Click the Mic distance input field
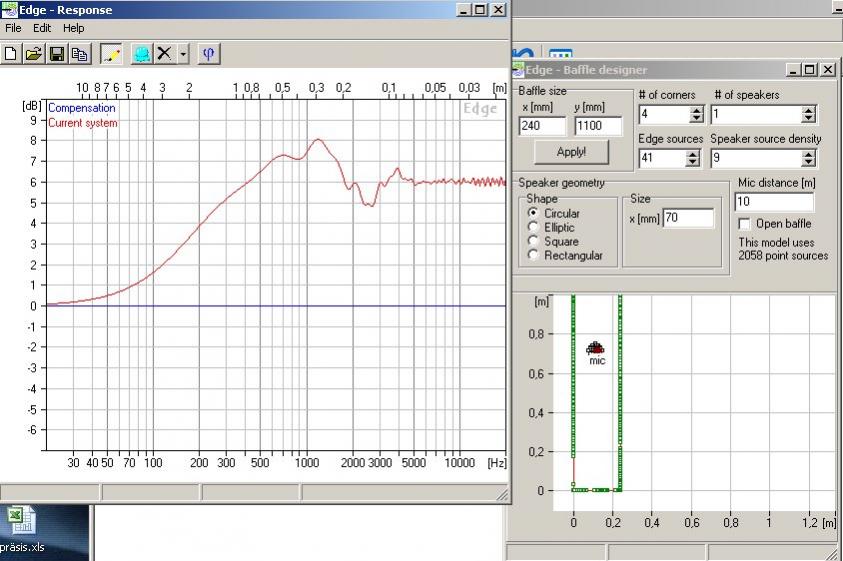This screenshot has width=843, height=561. (x=774, y=202)
